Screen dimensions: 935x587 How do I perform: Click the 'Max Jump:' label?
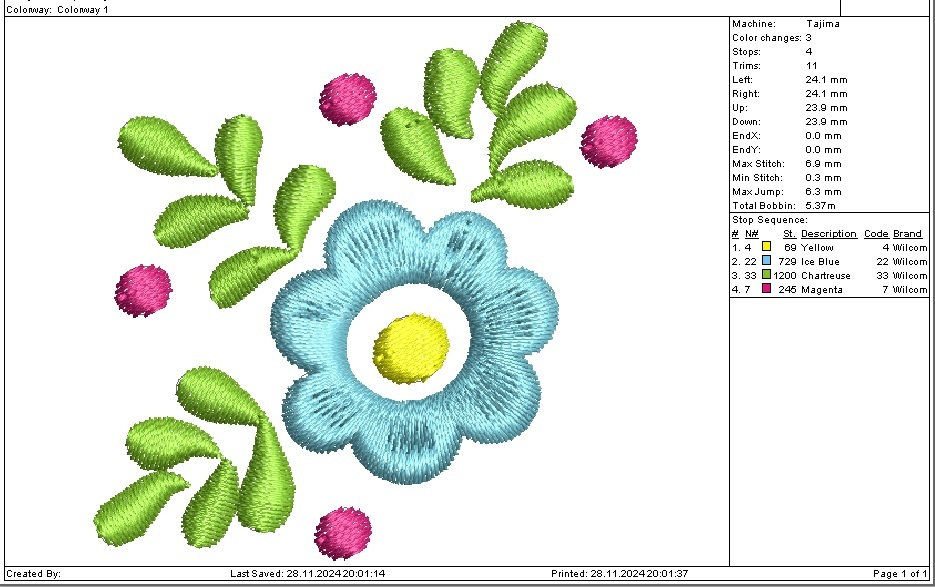click(758, 191)
